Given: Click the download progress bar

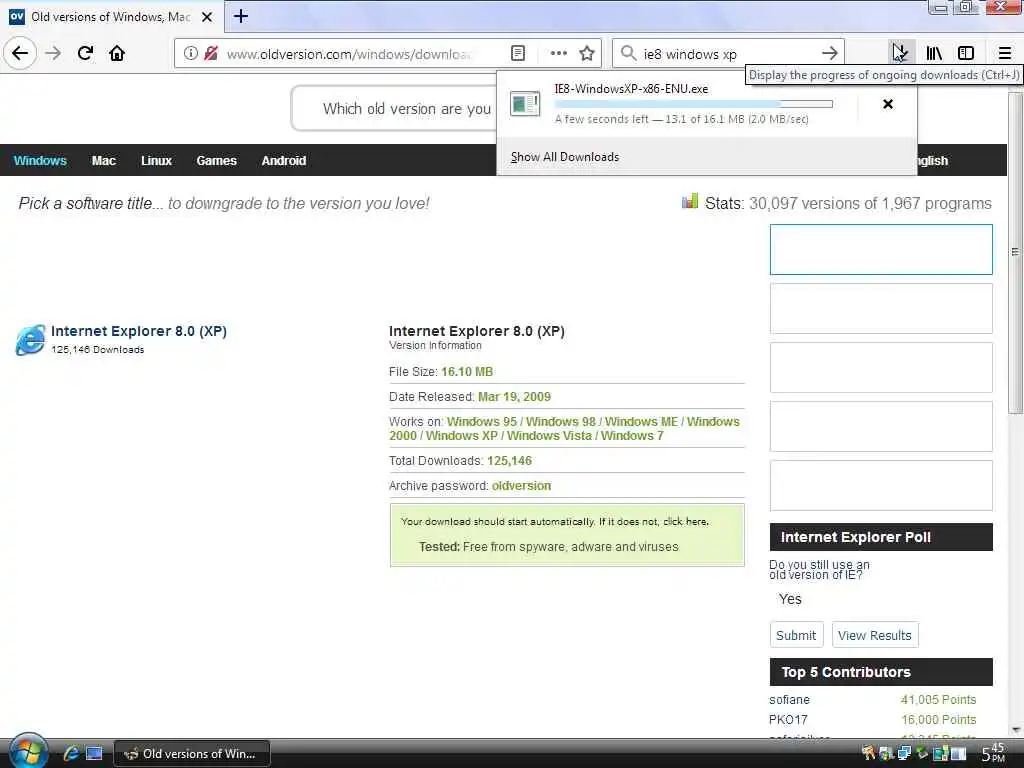Looking at the screenshot, I should 694,104.
